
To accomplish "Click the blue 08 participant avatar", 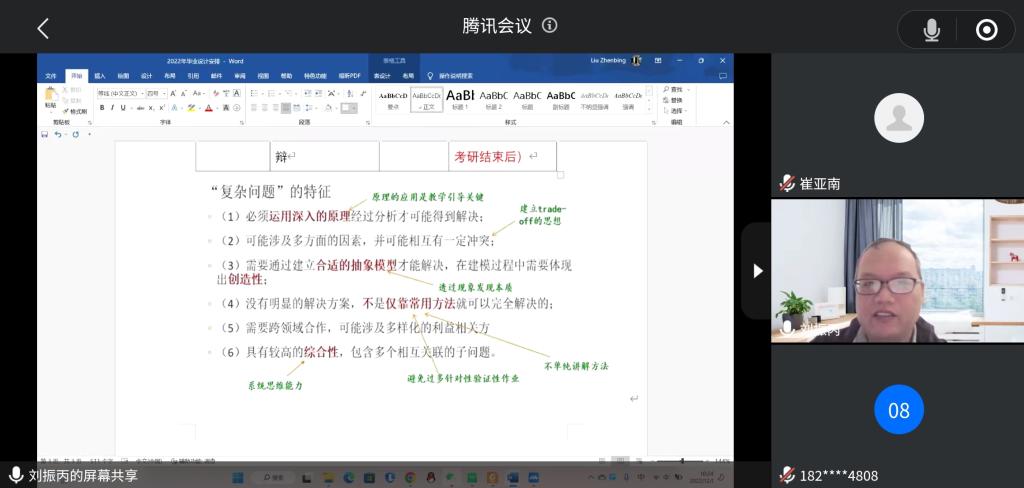I will [898, 410].
